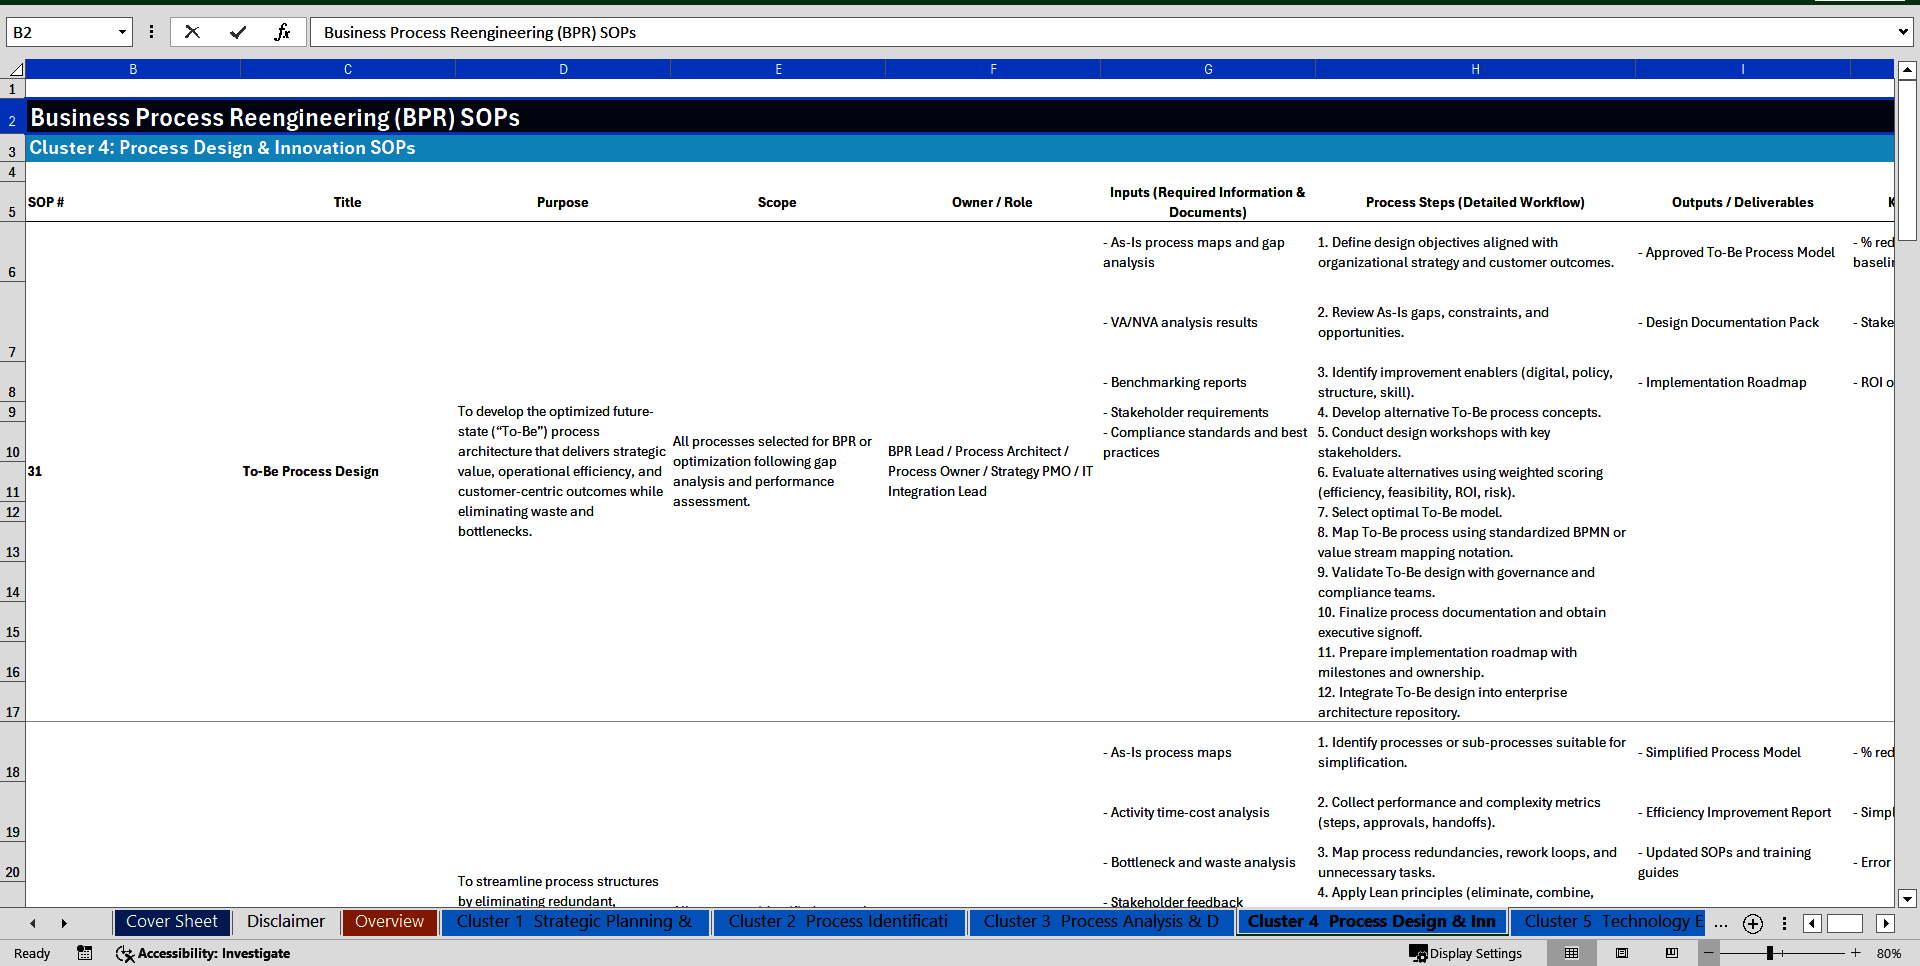Screen dimensions: 1920x966
Task: Open the Cluster 5 Technology sheet tab
Action: coord(1607,921)
